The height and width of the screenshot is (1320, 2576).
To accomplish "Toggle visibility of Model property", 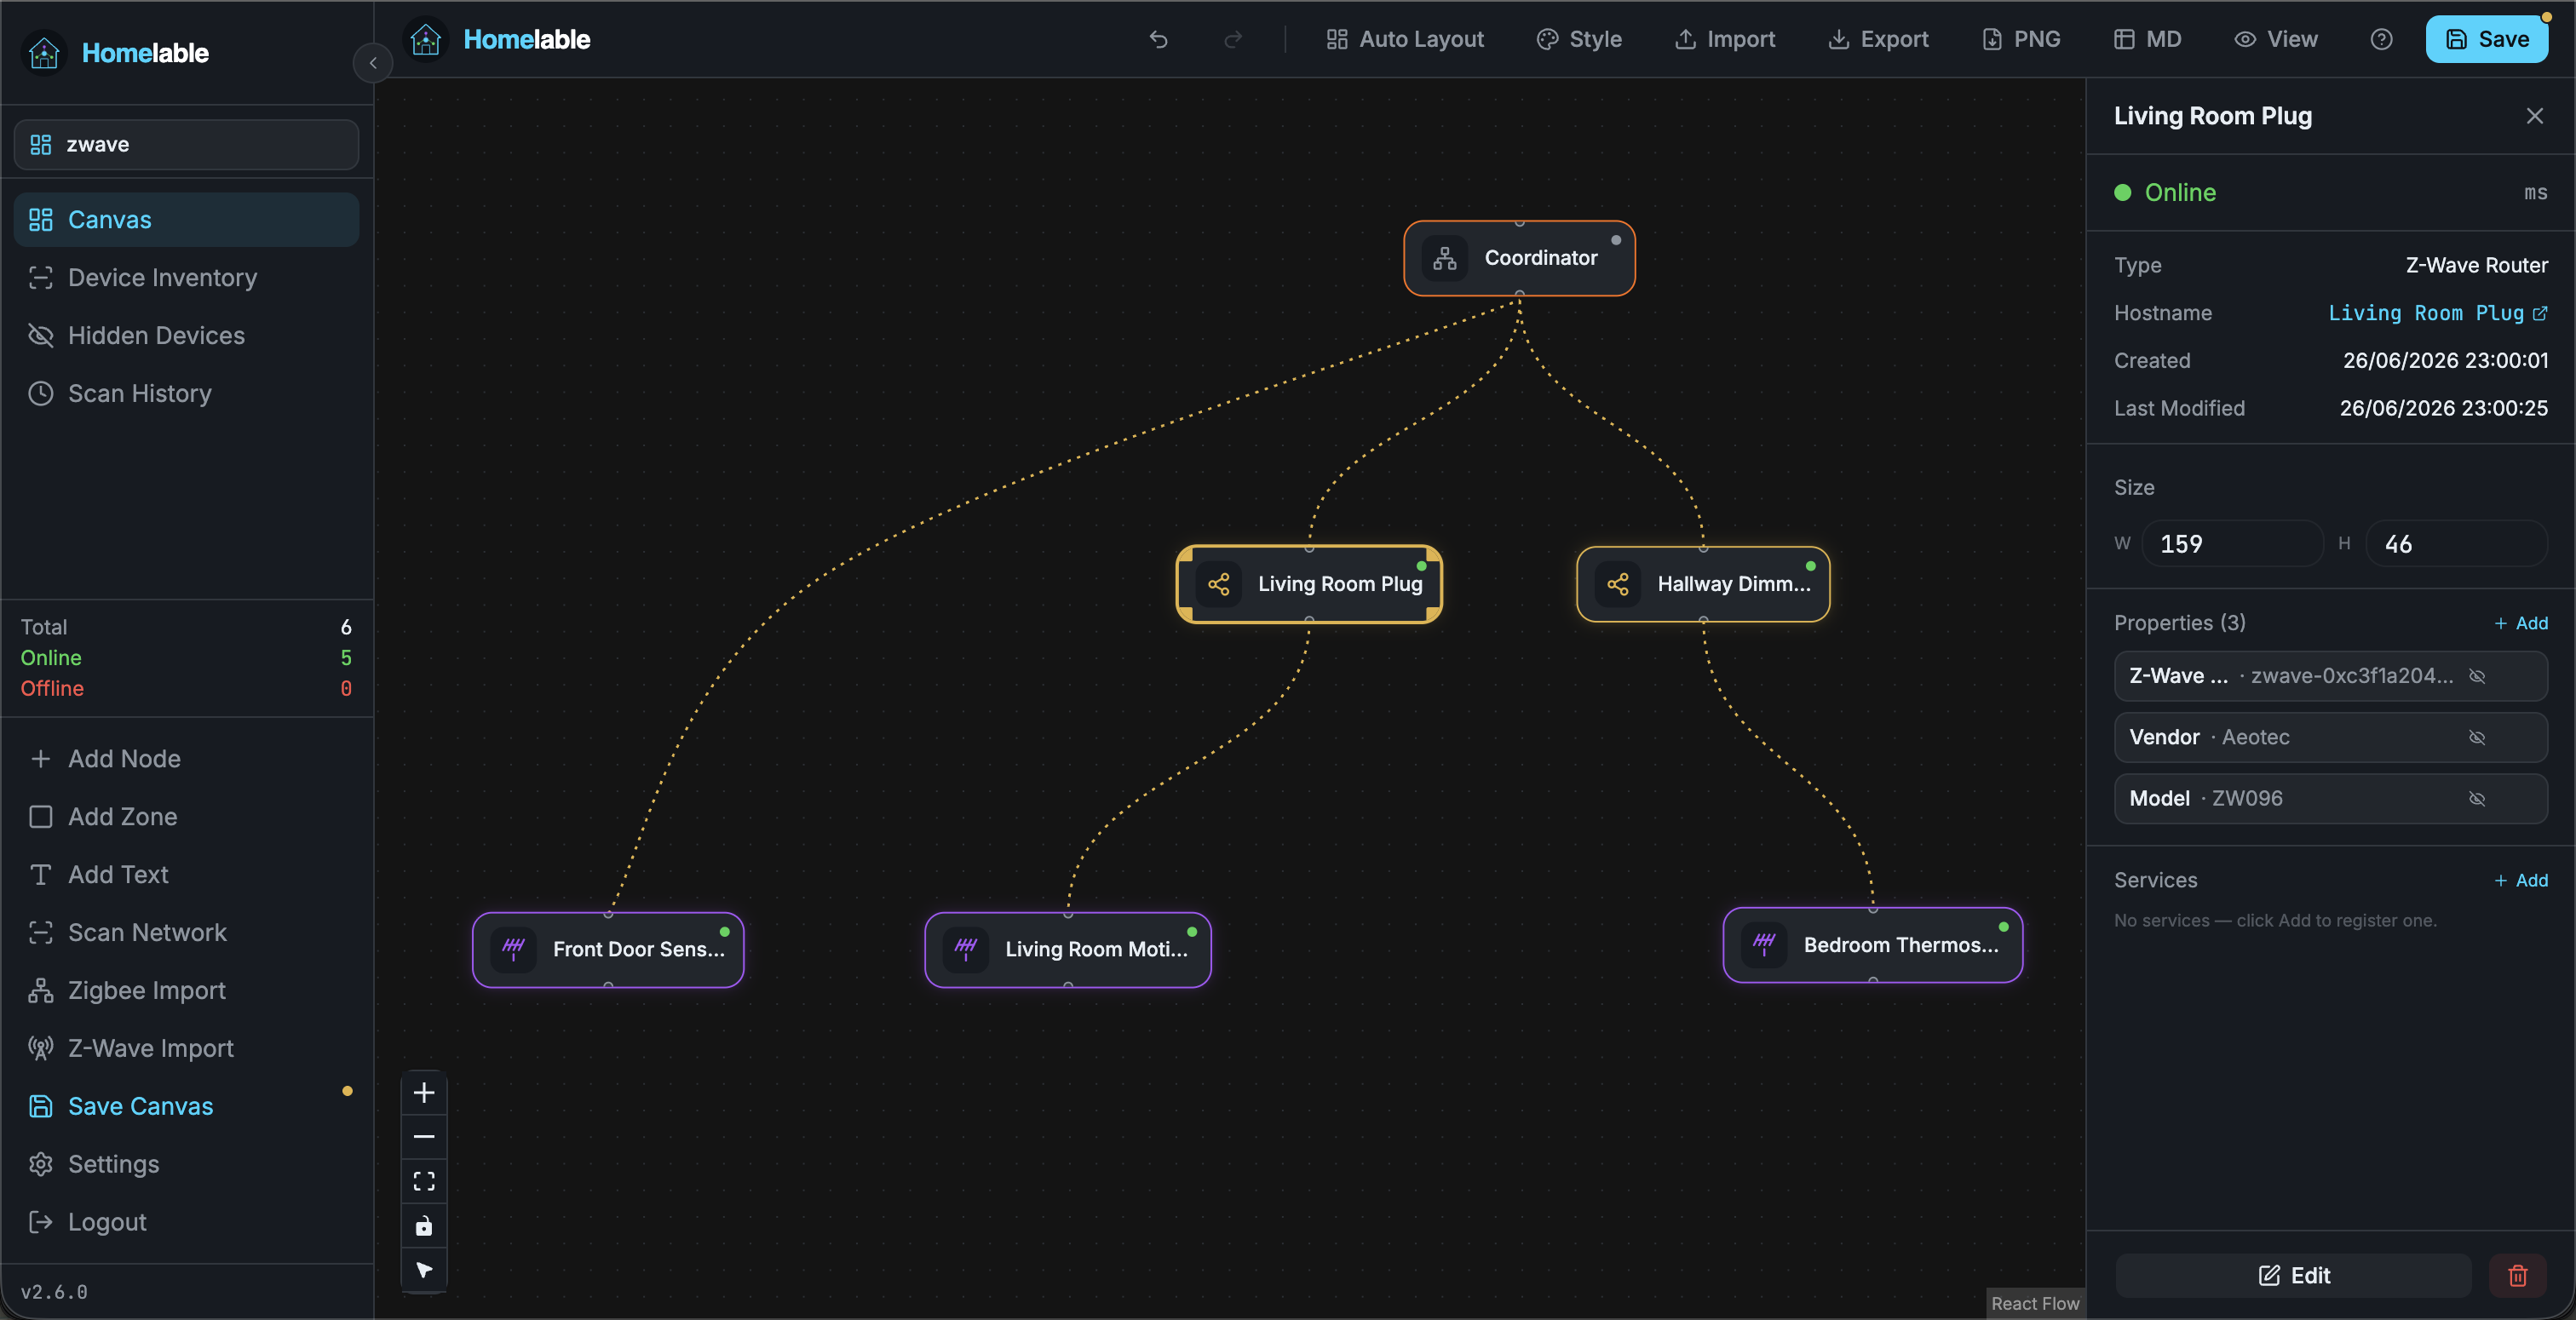I will 2477,799.
